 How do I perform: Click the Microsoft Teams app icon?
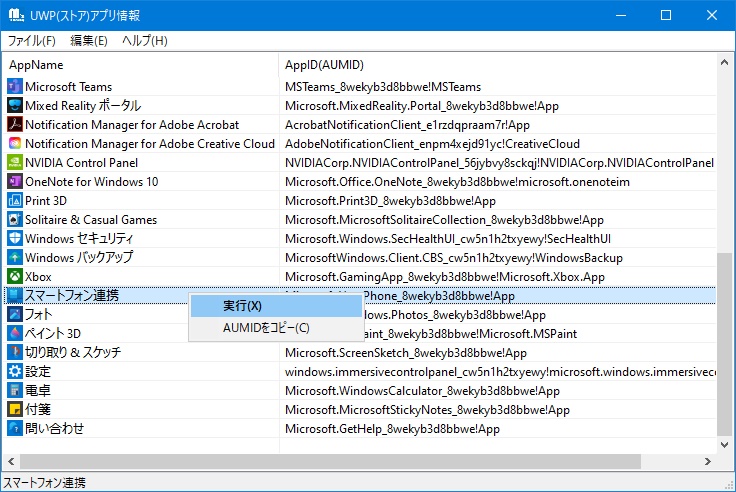[x=15, y=86]
